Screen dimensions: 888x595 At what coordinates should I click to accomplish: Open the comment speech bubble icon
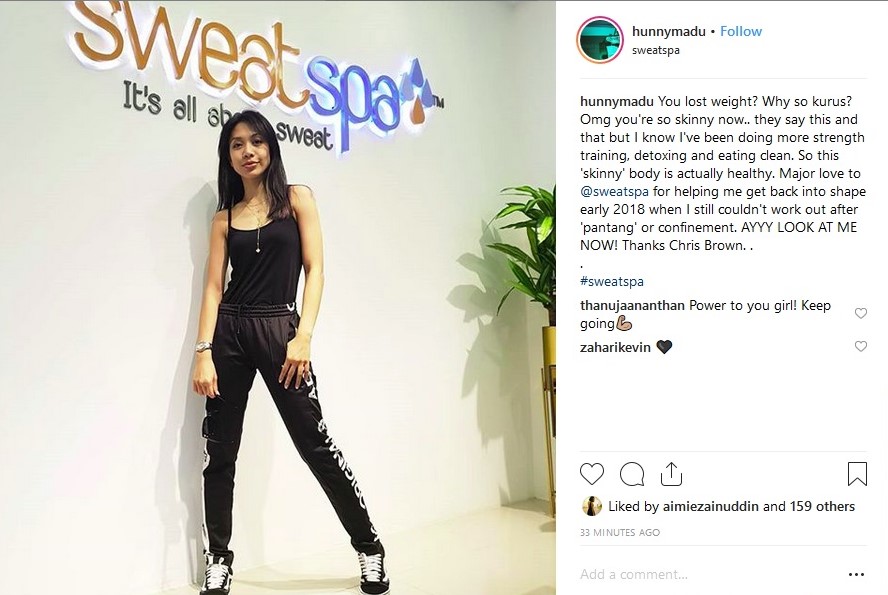(x=632, y=474)
